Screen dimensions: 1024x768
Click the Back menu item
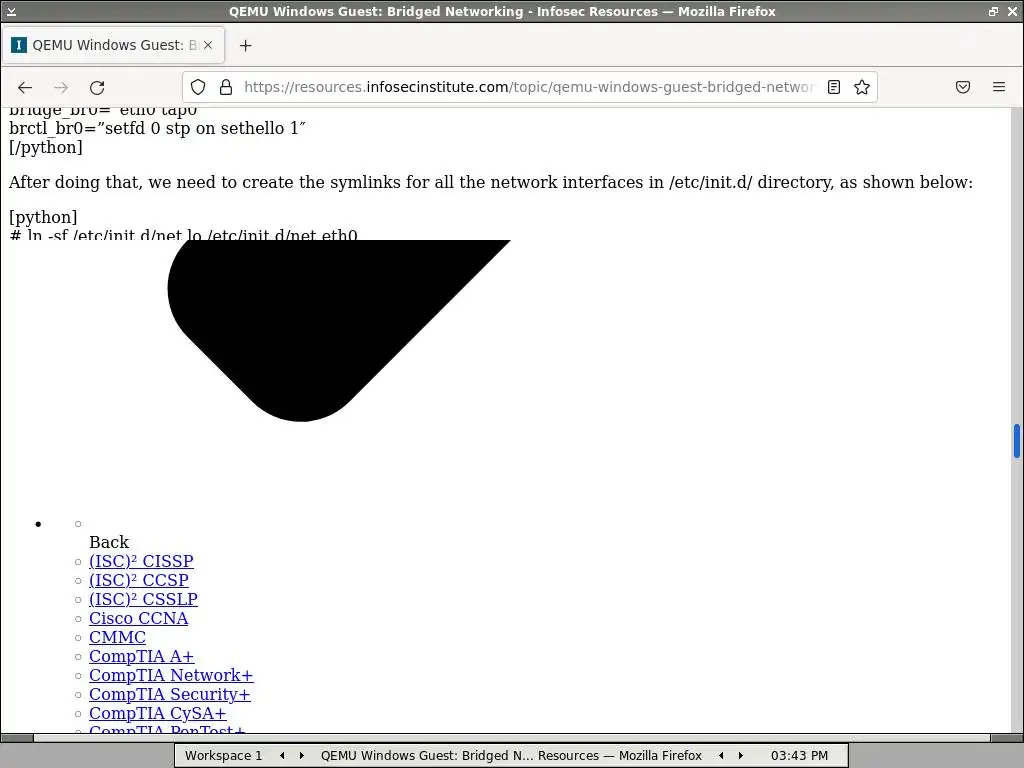click(109, 542)
